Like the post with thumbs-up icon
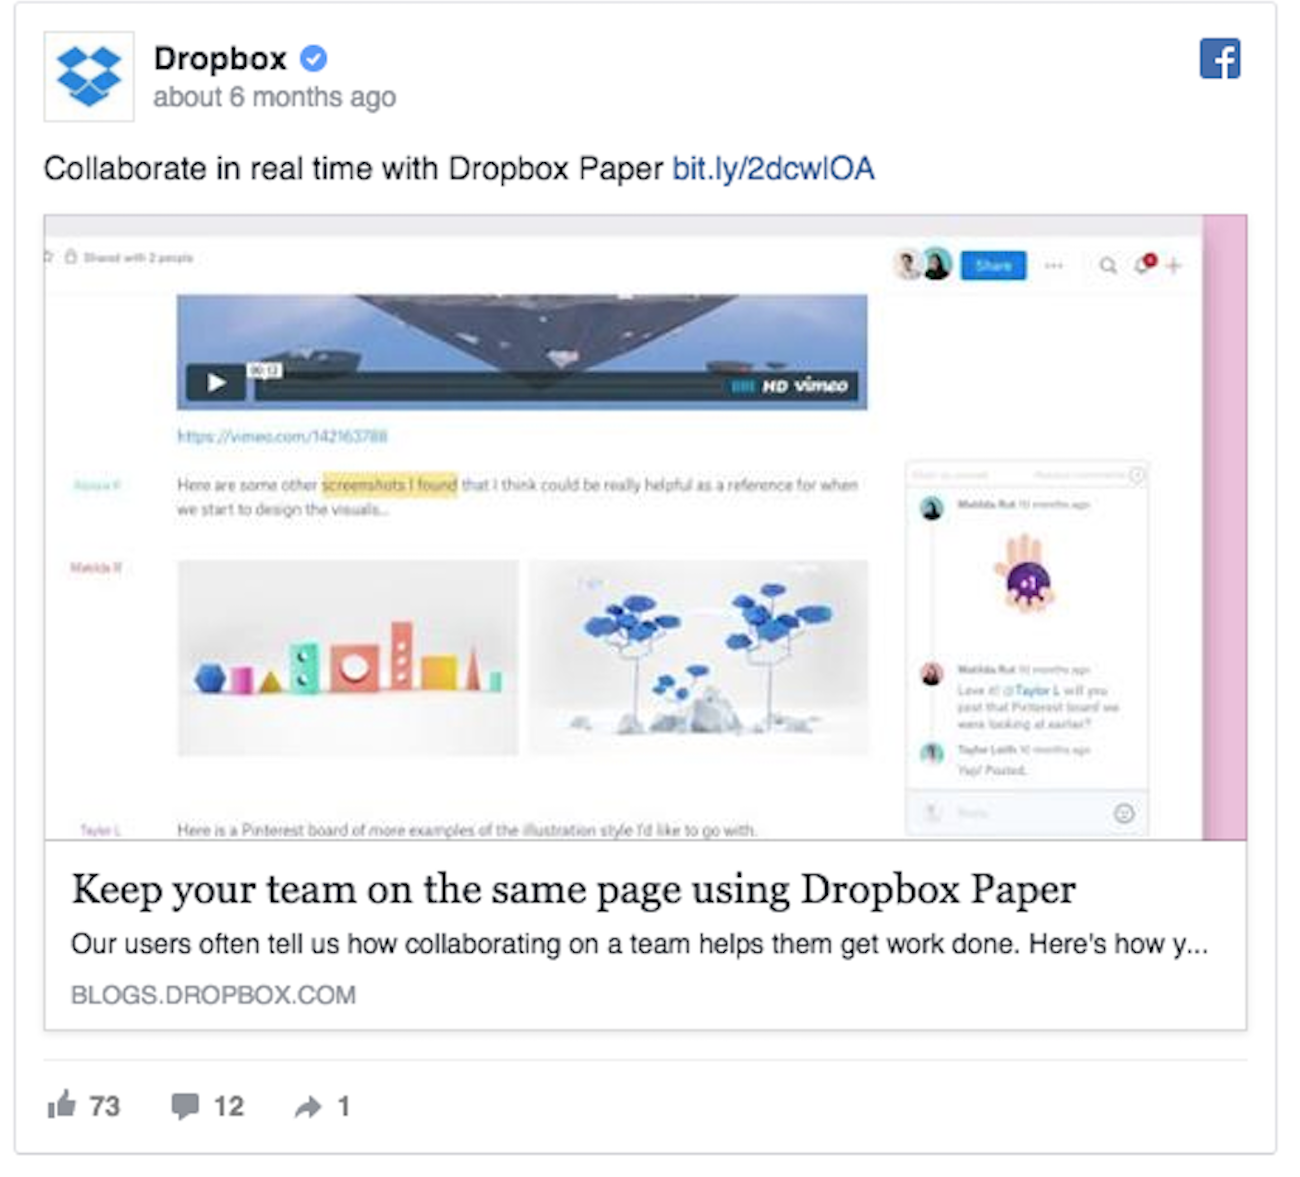The width and height of the screenshot is (1300, 1177). [62, 1105]
